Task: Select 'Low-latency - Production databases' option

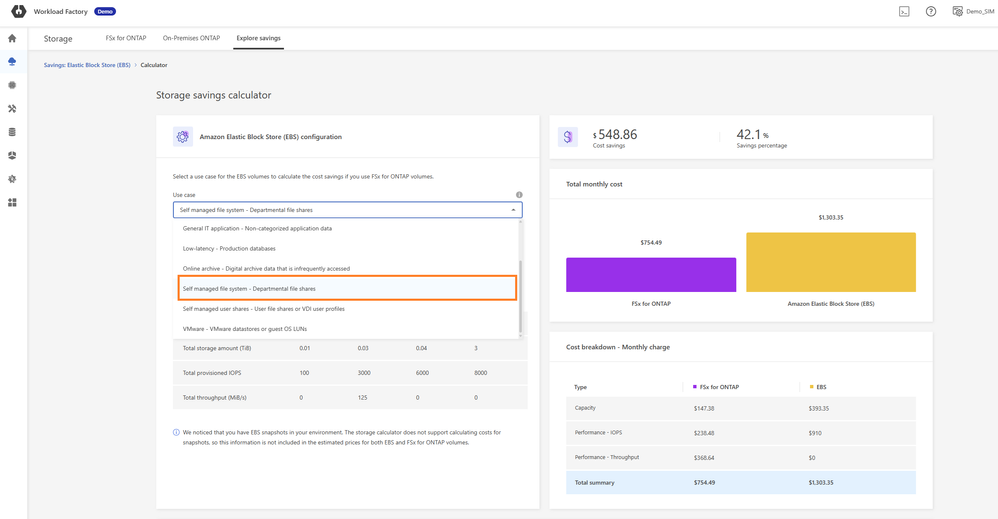Action: pyautogui.click(x=229, y=248)
